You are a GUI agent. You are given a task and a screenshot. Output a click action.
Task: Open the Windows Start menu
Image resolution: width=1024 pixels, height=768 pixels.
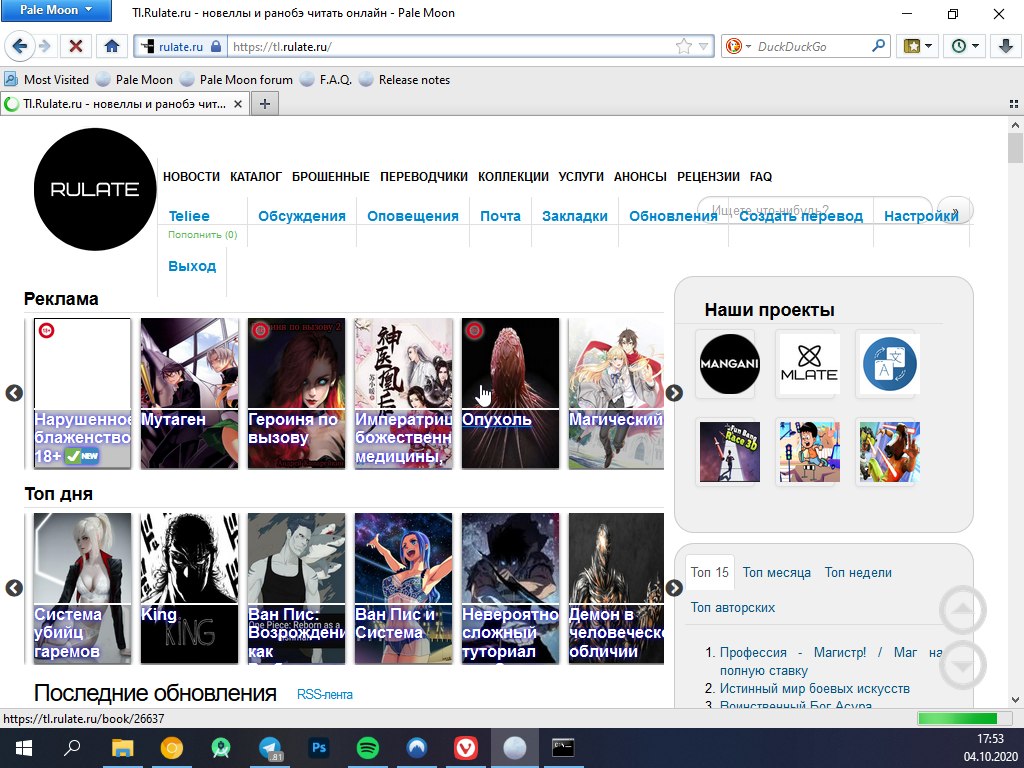tap(24, 748)
